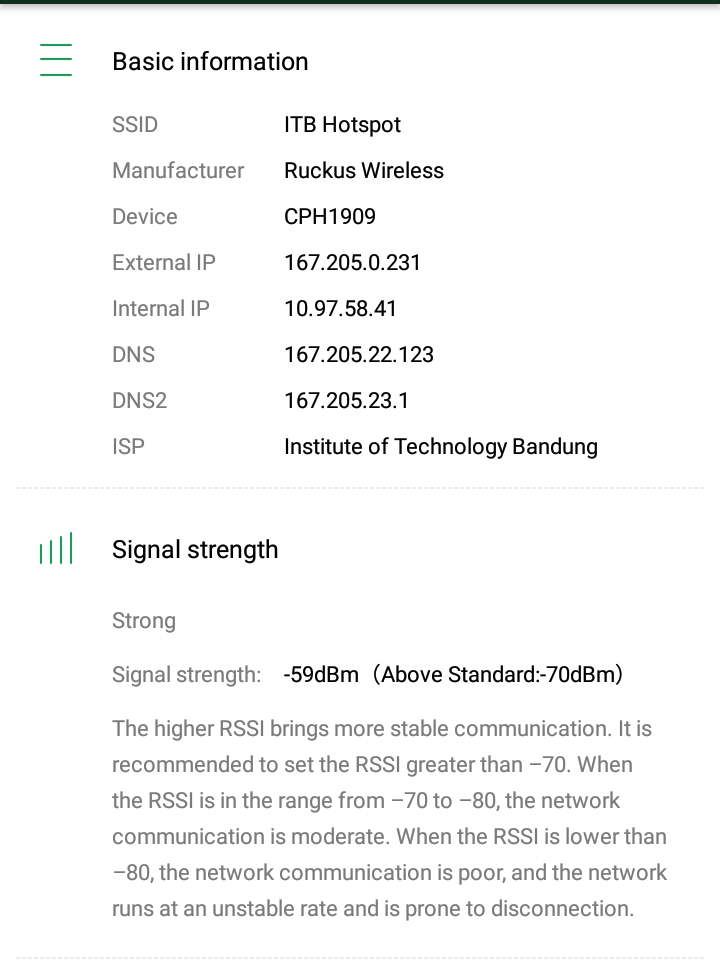Tap the SSID label
Screen dimensions: 720x961
(135, 125)
